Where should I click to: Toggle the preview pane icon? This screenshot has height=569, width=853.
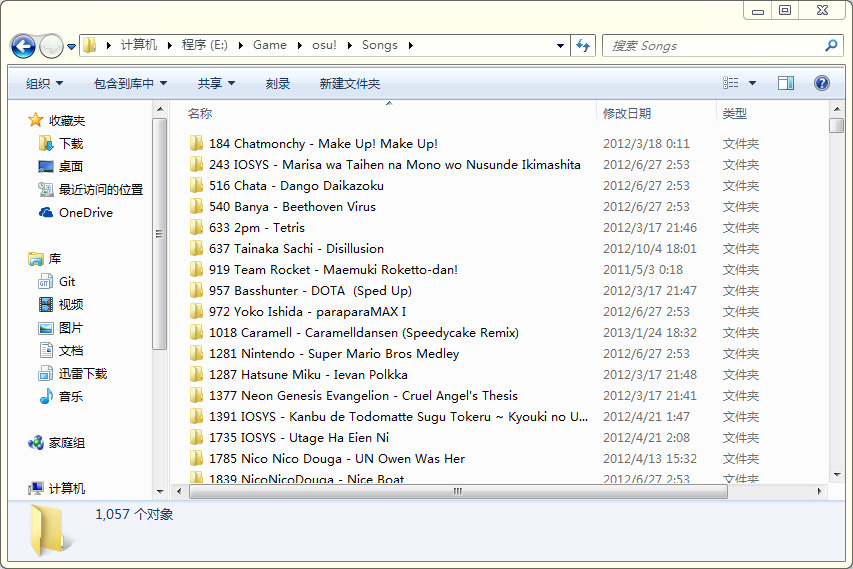786,83
